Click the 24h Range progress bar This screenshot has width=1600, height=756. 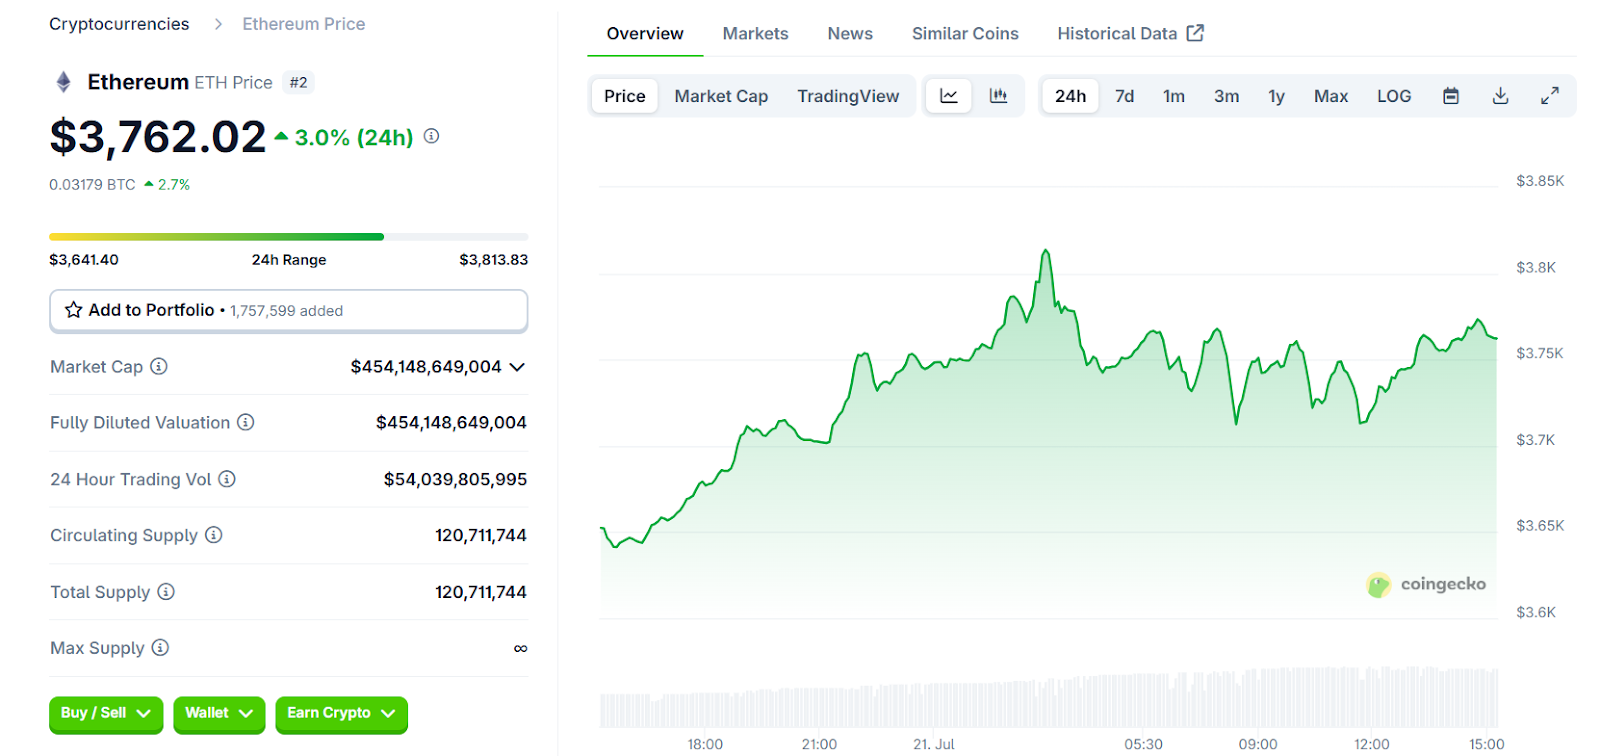coord(288,237)
